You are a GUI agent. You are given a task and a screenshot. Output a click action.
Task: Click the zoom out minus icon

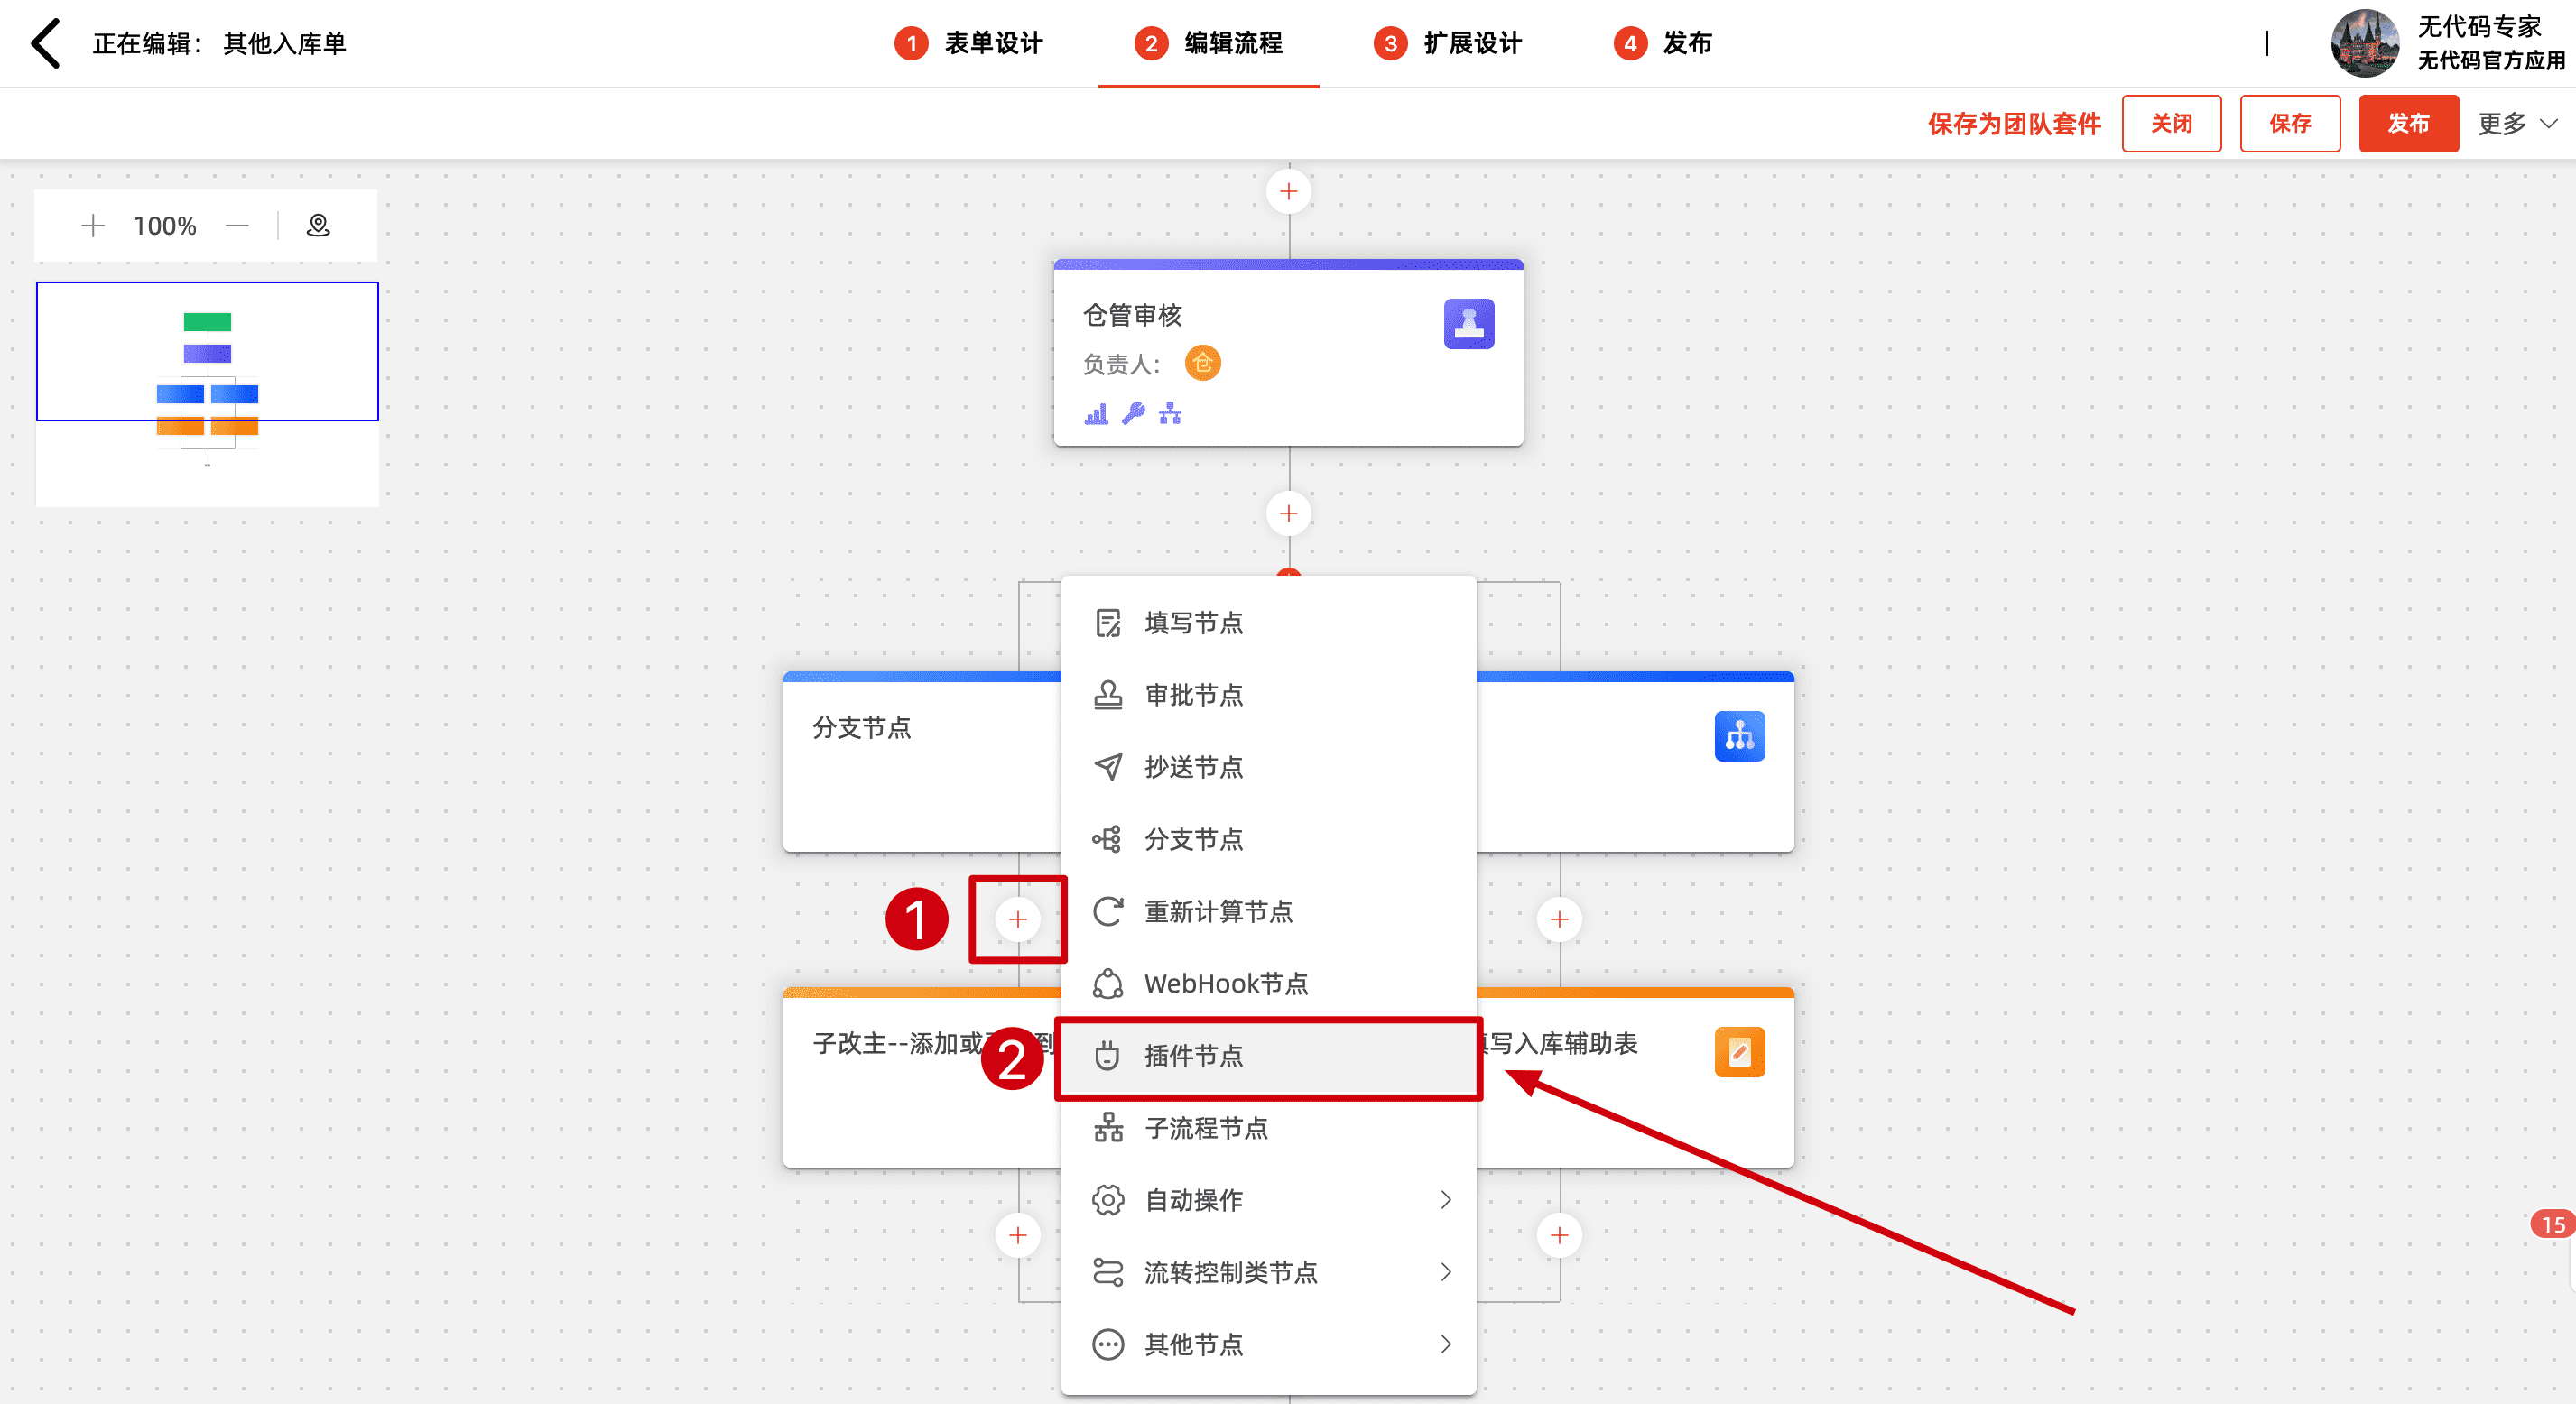coord(237,226)
